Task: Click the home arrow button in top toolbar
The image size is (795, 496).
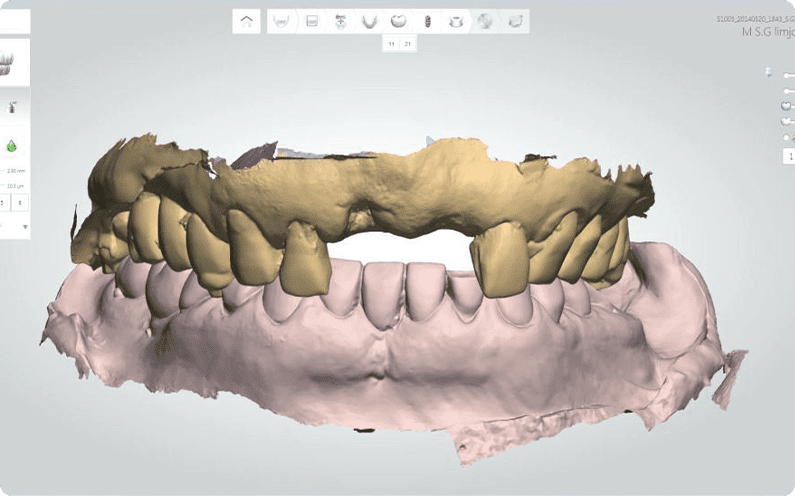Action: coord(247,20)
